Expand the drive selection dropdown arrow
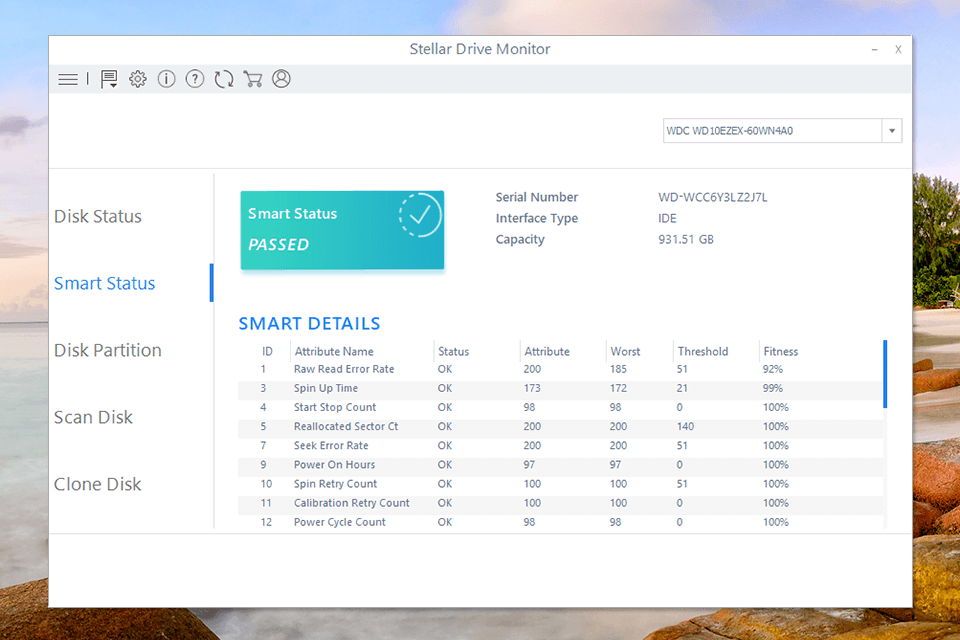This screenshot has width=960, height=640. 891,131
